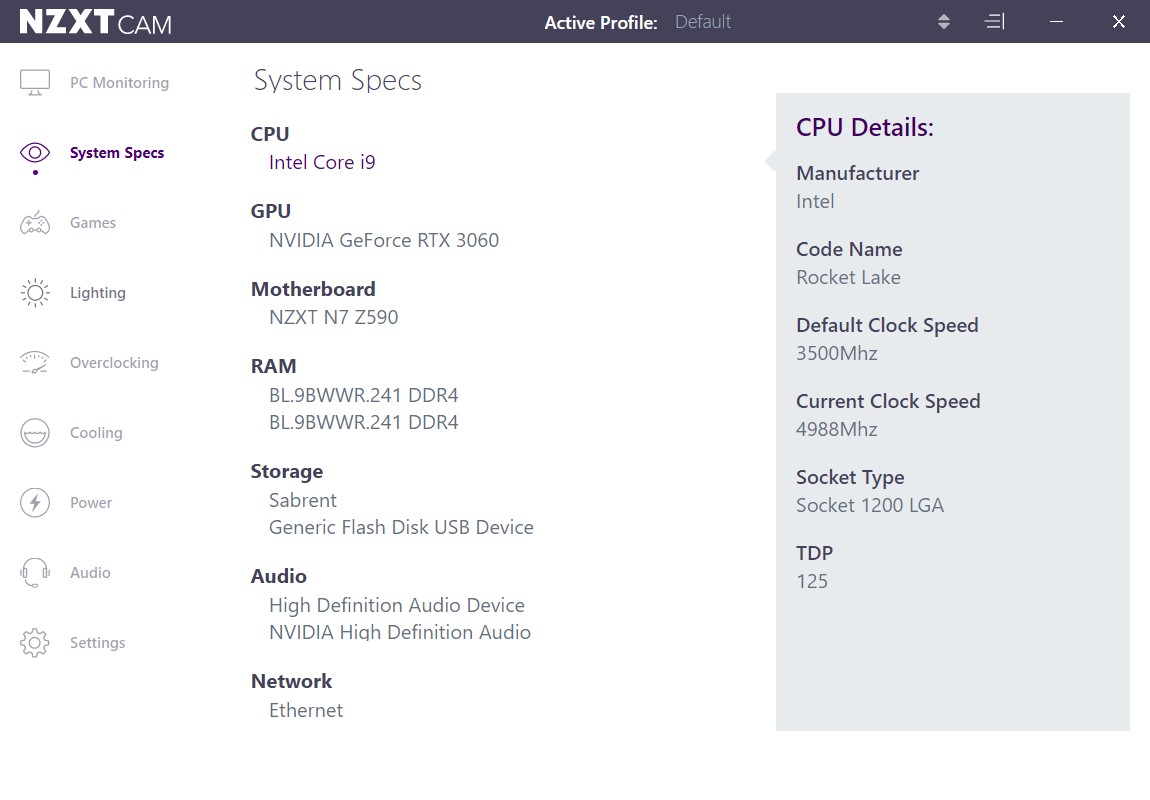This screenshot has width=1150, height=800.
Task: Select Intel Core i9 CPU entry
Action: pos(322,162)
